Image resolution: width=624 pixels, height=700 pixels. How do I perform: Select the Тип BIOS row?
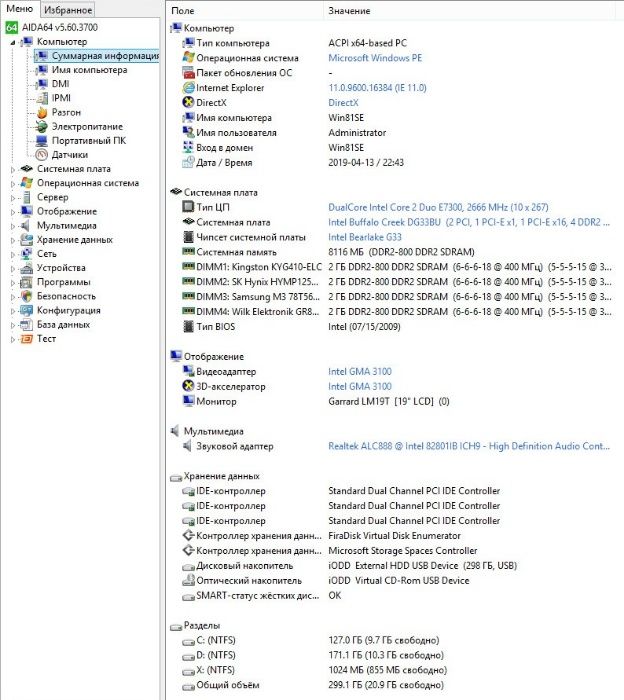coord(395,327)
